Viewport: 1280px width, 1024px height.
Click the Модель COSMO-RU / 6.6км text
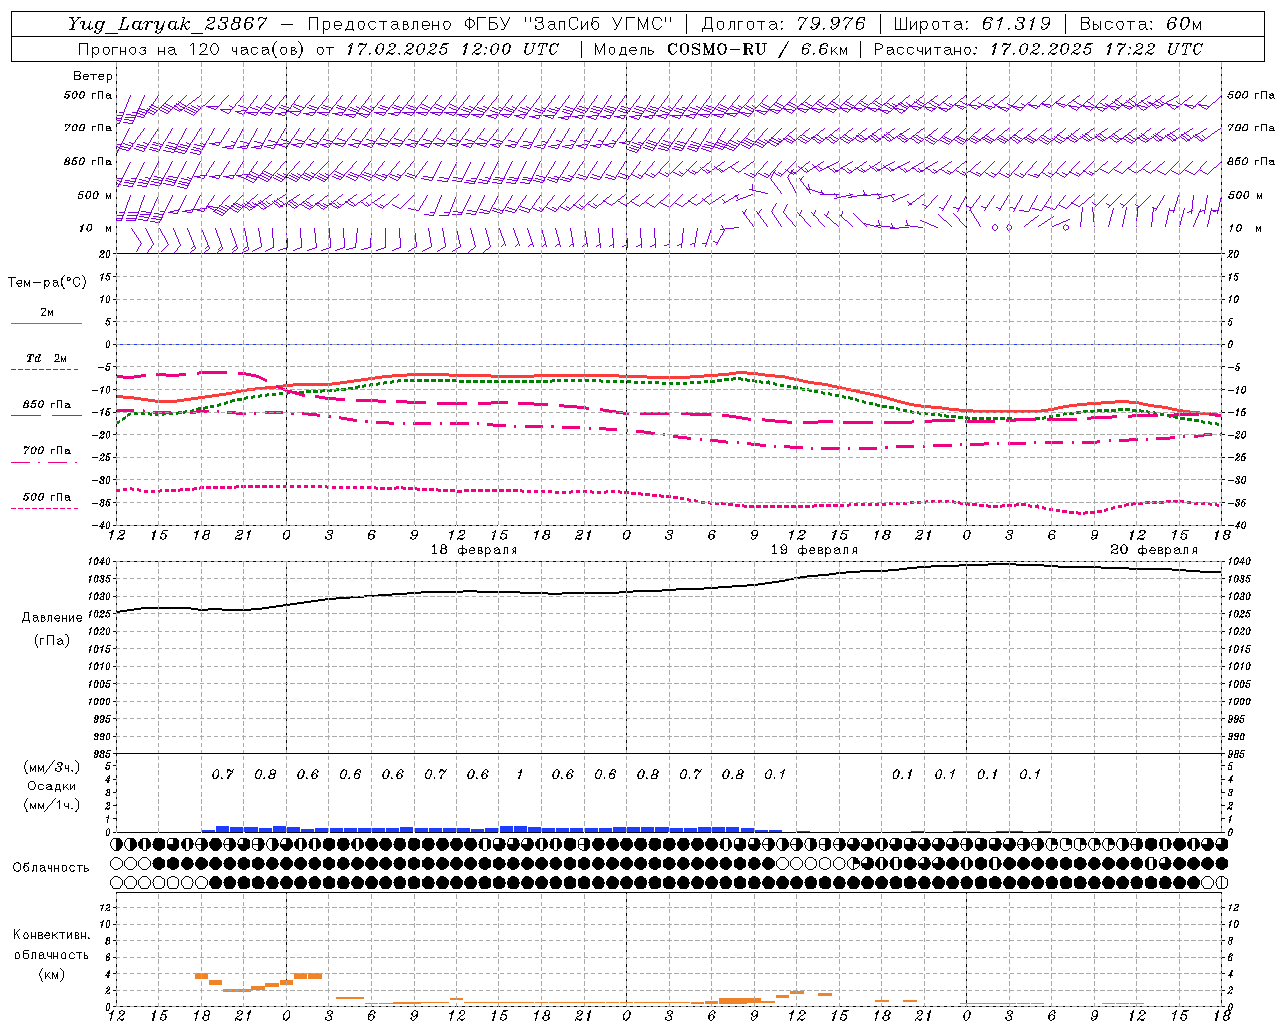[720, 49]
